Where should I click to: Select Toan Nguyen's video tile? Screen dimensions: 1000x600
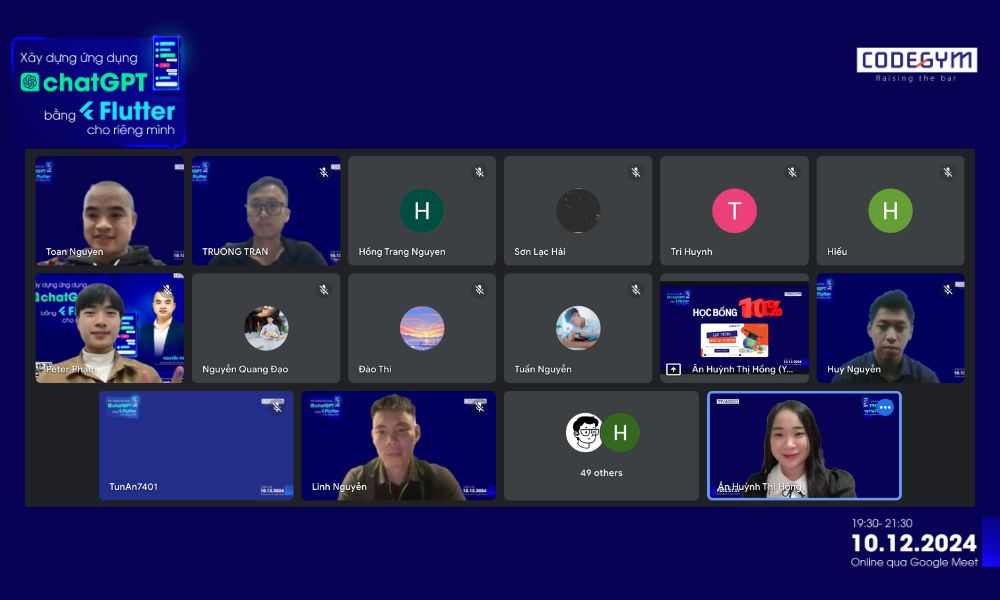110,210
